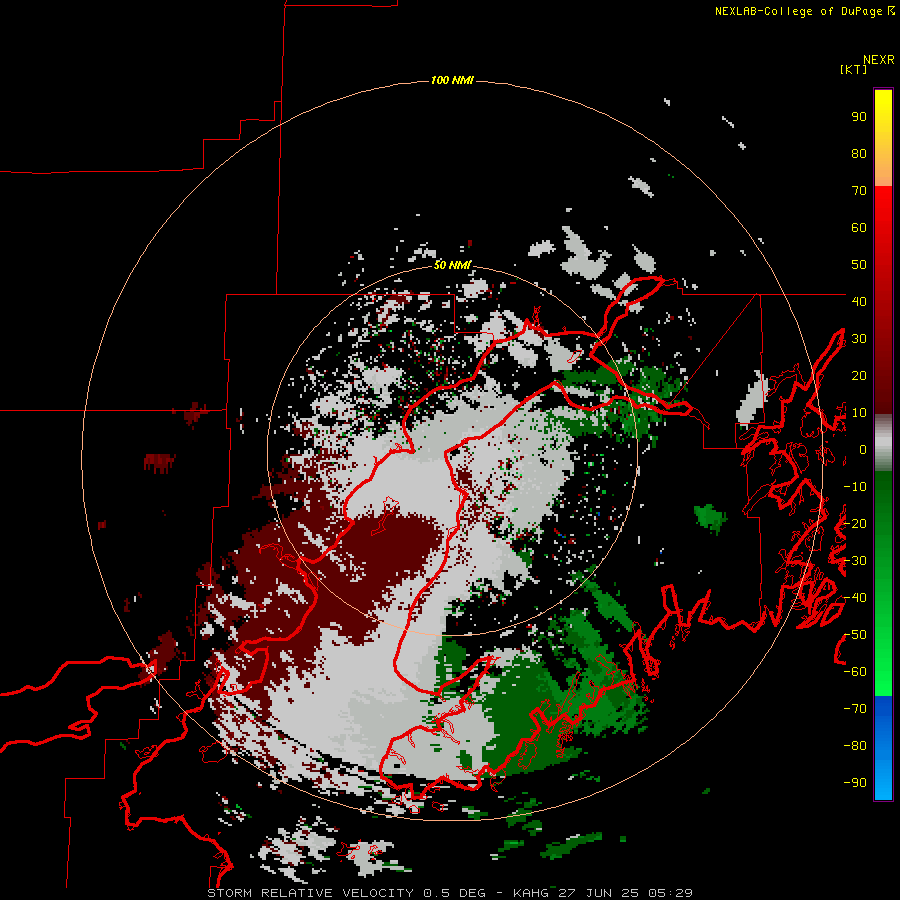This screenshot has width=900, height=900.
Task: Click the 50 value on the velocity scale
Action: point(859,265)
